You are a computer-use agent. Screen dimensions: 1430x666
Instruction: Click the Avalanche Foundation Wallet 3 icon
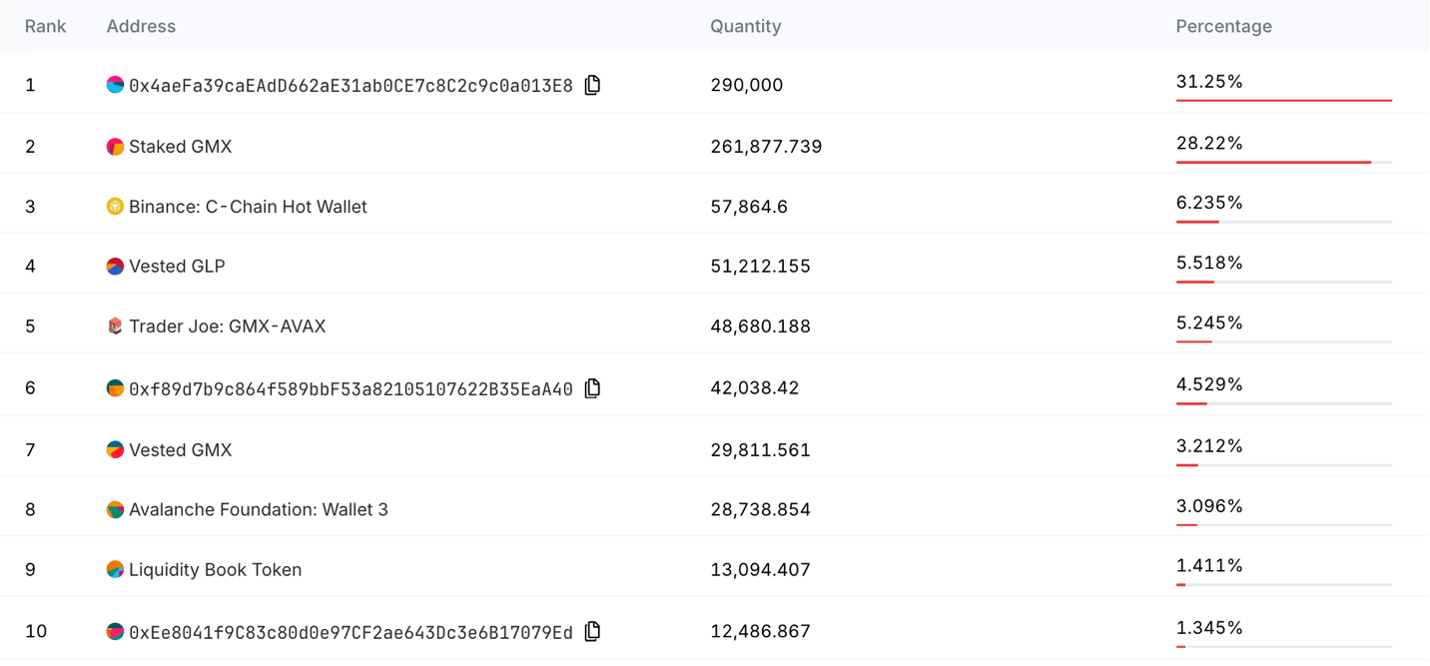pyautogui.click(x=115, y=509)
